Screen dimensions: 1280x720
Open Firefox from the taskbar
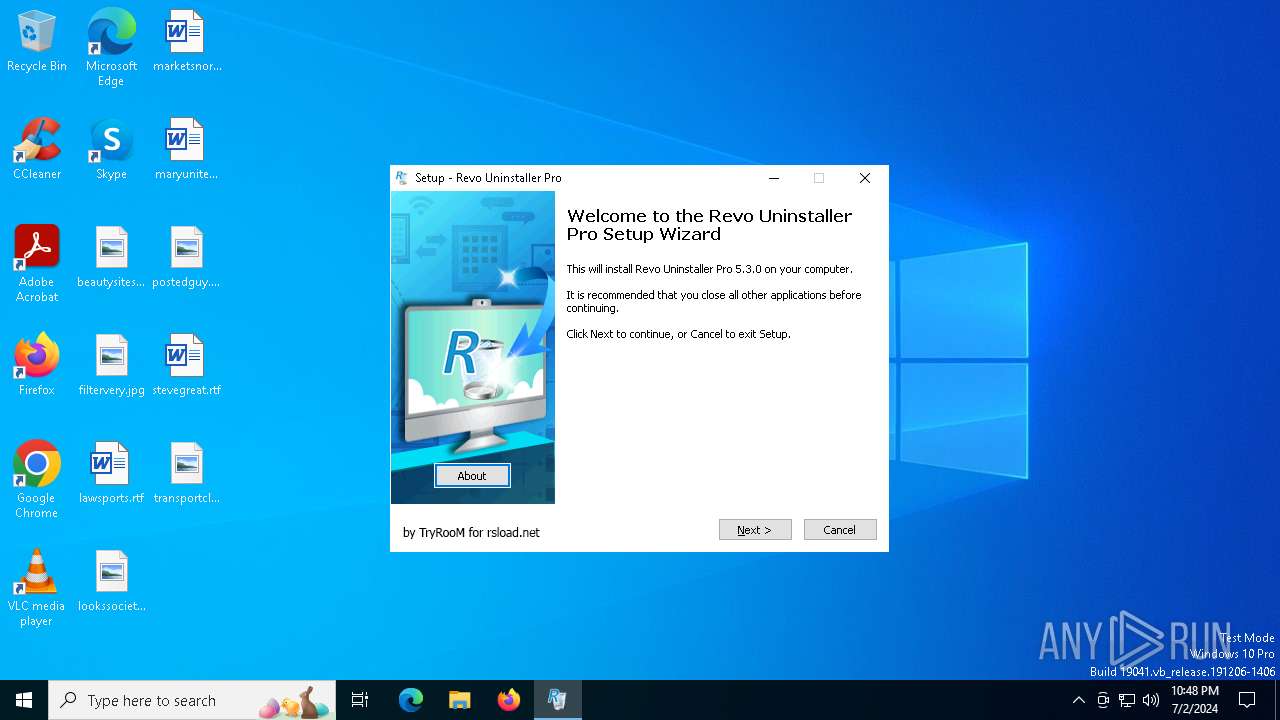[x=509, y=700]
